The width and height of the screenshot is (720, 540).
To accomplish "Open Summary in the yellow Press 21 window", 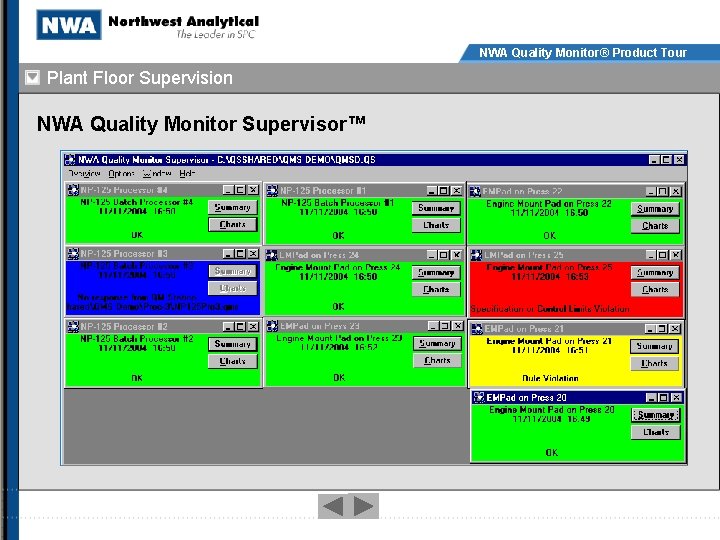I will pos(655,346).
